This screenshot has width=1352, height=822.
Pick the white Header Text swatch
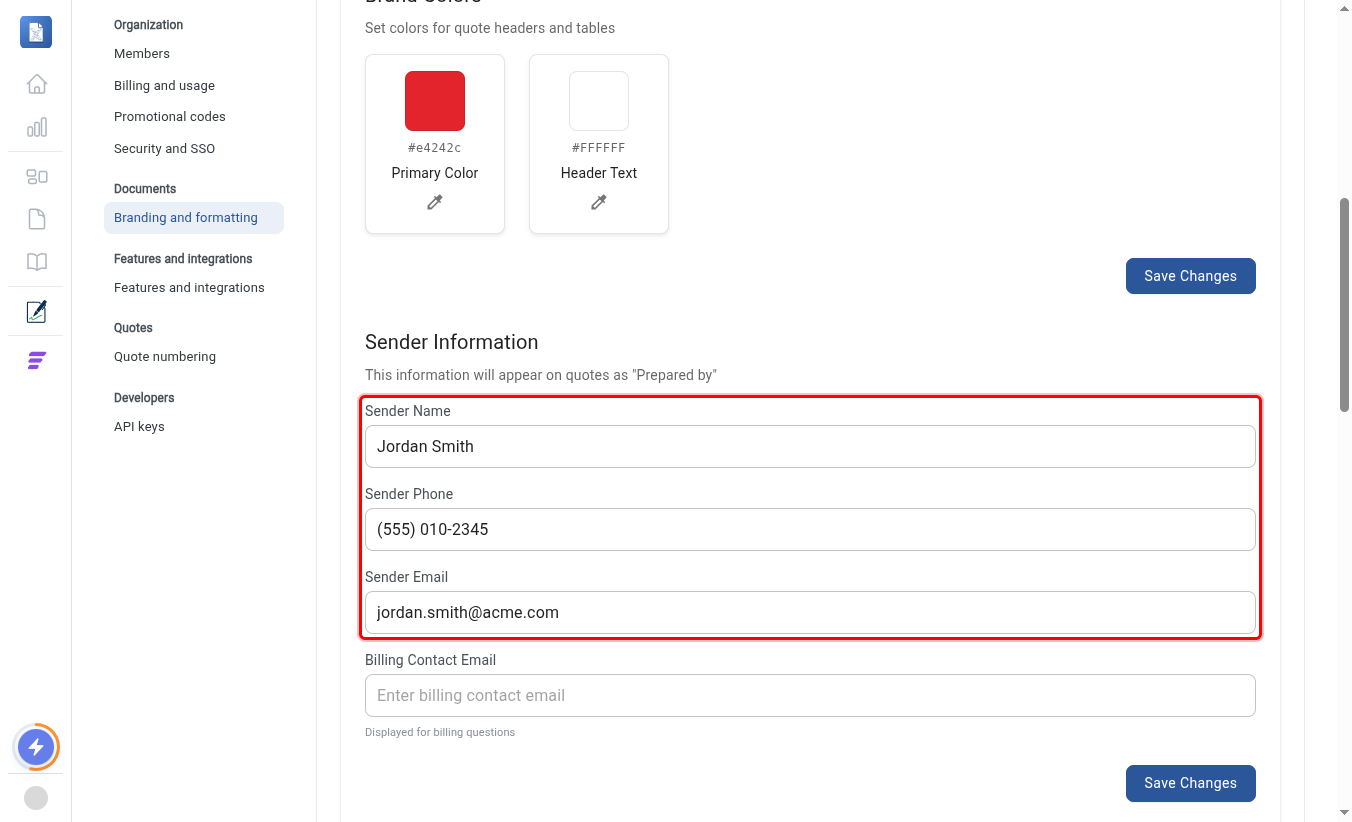(x=599, y=101)
